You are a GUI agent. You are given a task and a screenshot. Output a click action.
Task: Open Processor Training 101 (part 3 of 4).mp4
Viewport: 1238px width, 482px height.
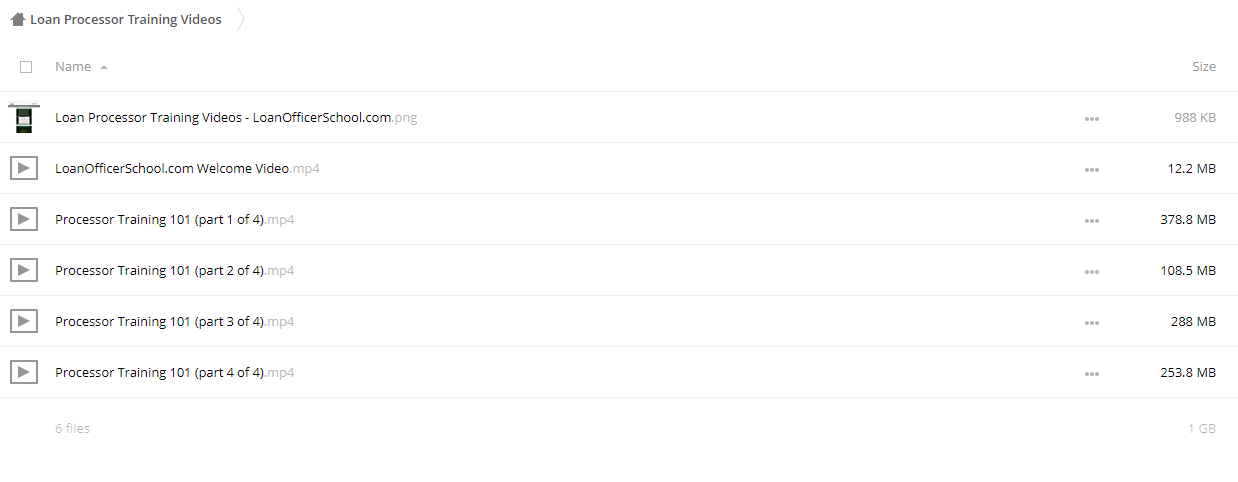[x=174, y=321]
